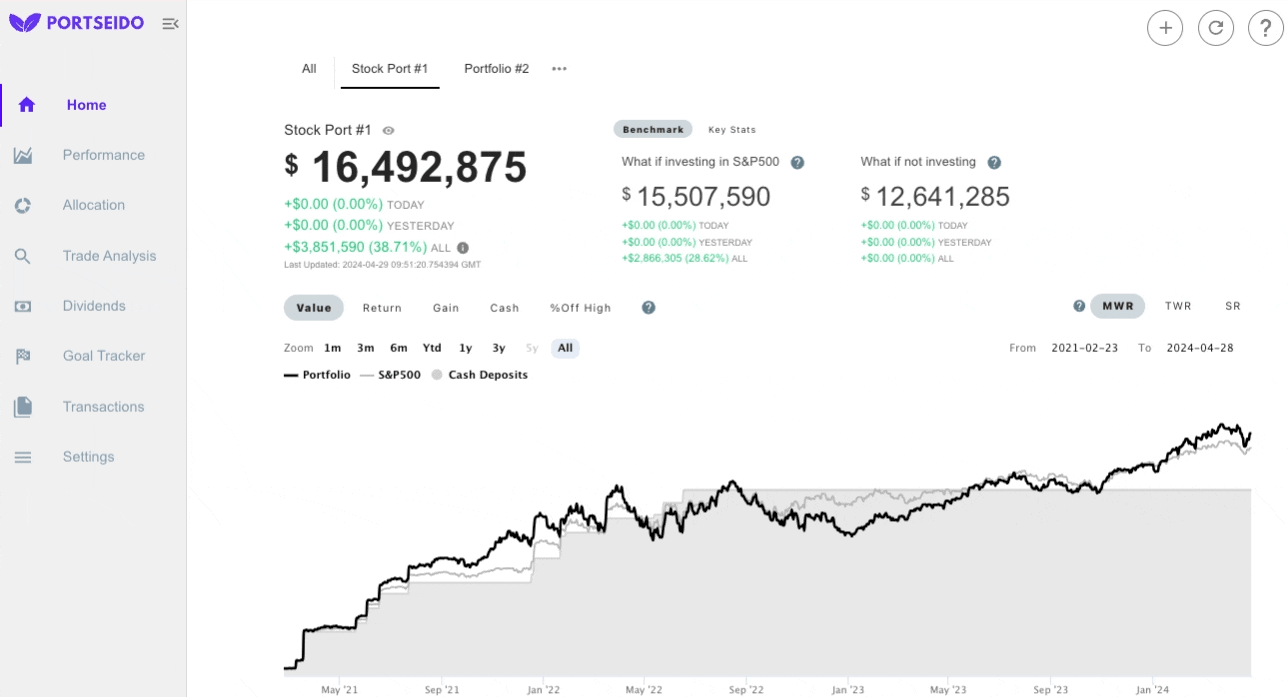Toggle visibility of Stock Port #1 value
Image resolution: width=1288 pixels, height=697 pixels.
click(388, 130)
